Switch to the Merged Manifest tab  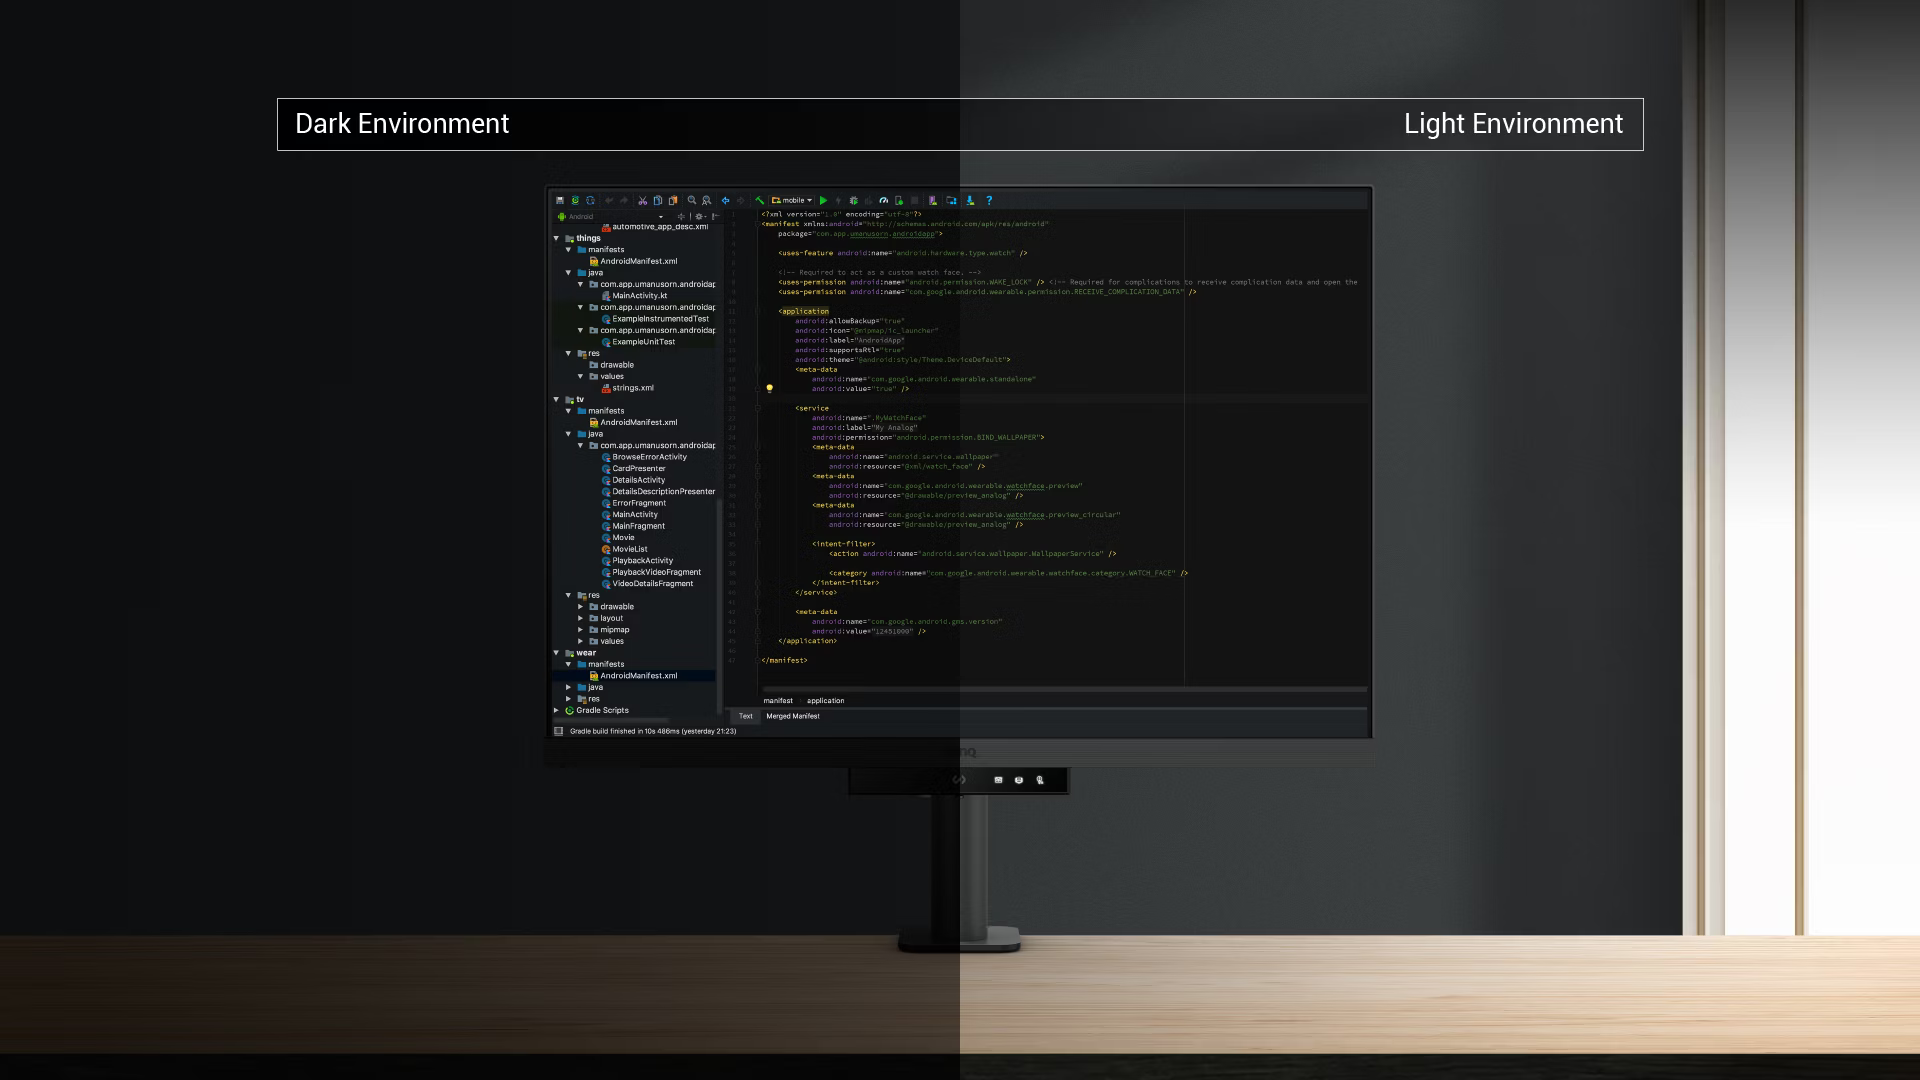coord(792,716)
